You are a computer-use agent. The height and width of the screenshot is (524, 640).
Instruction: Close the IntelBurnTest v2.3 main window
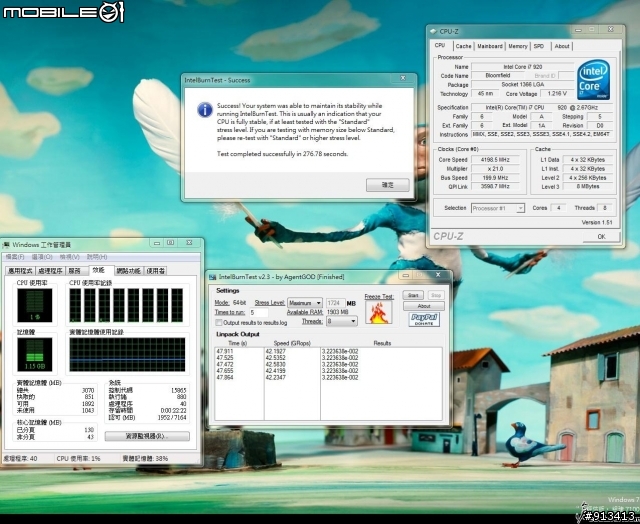[438, 275]
